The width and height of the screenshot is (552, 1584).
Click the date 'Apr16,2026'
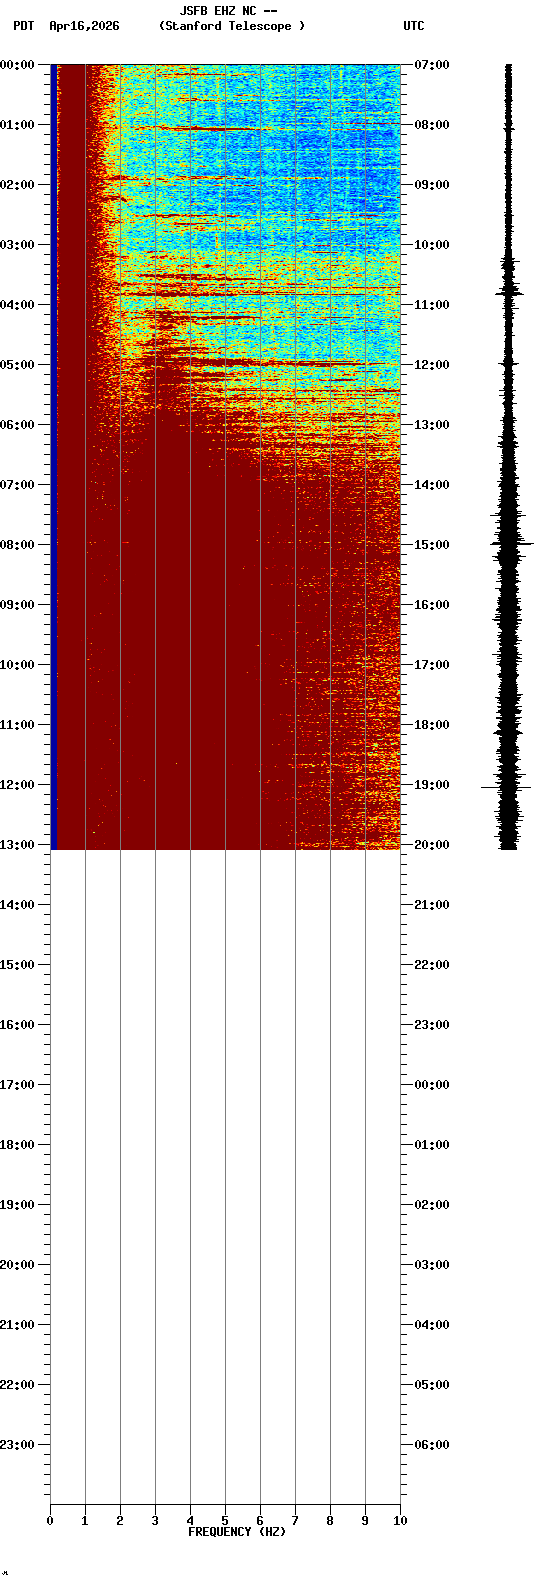click(84, 26)
